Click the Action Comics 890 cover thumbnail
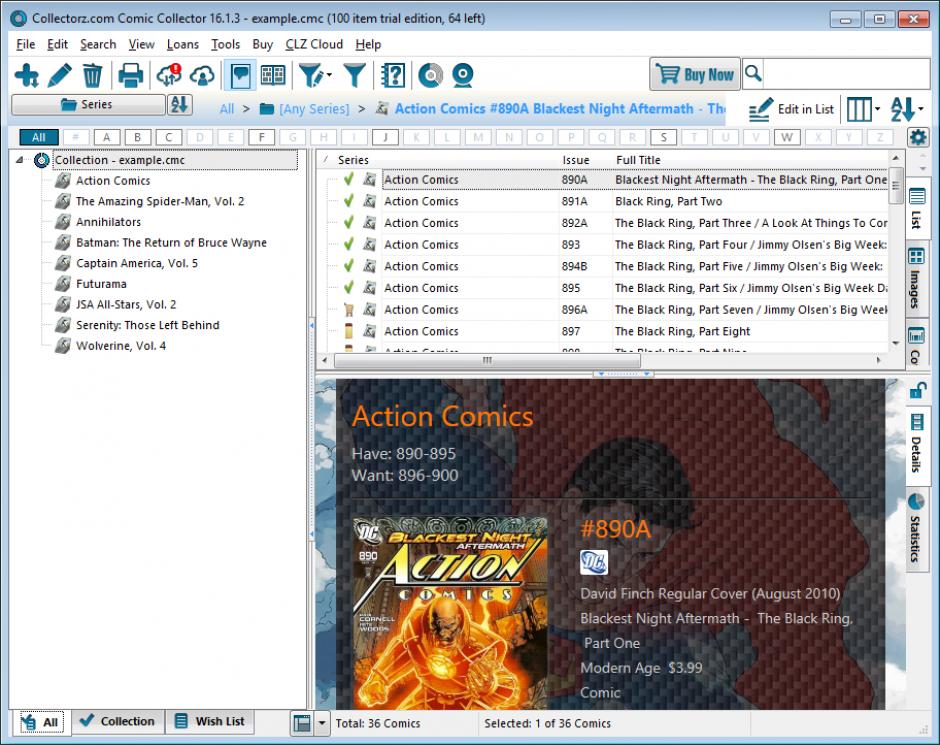This screenshot has height=745, width=940. pyautogui.click(x=450, y=613)
